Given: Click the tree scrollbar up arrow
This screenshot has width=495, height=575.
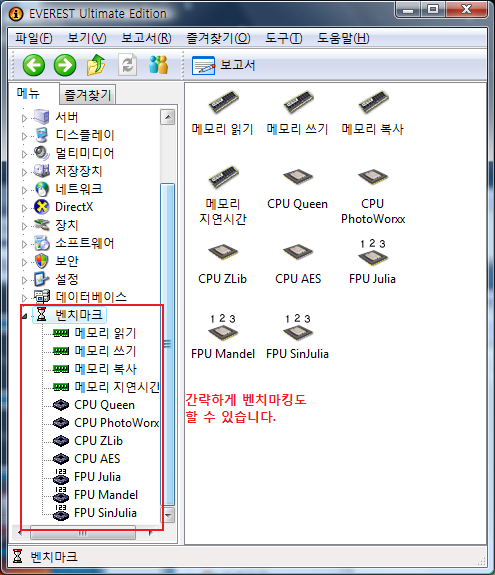Looking at the screenshot, I should coord(168,117).
